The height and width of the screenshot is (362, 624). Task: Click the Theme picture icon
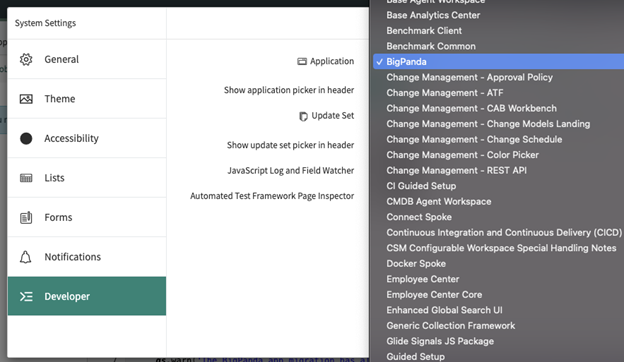pyautogui.click(x=26, y=99)
